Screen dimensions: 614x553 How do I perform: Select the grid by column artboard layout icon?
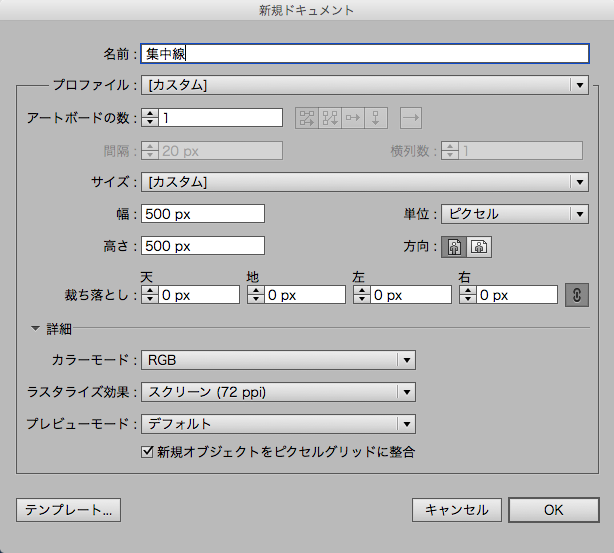330,118
